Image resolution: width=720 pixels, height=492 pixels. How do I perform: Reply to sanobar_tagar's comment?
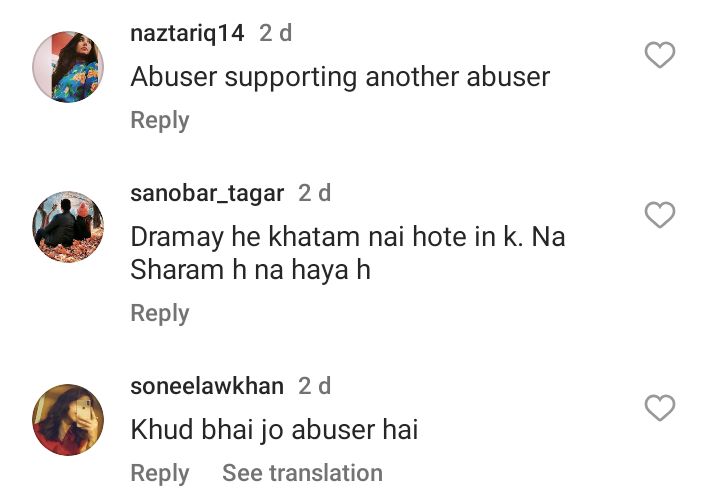[160, 313]
